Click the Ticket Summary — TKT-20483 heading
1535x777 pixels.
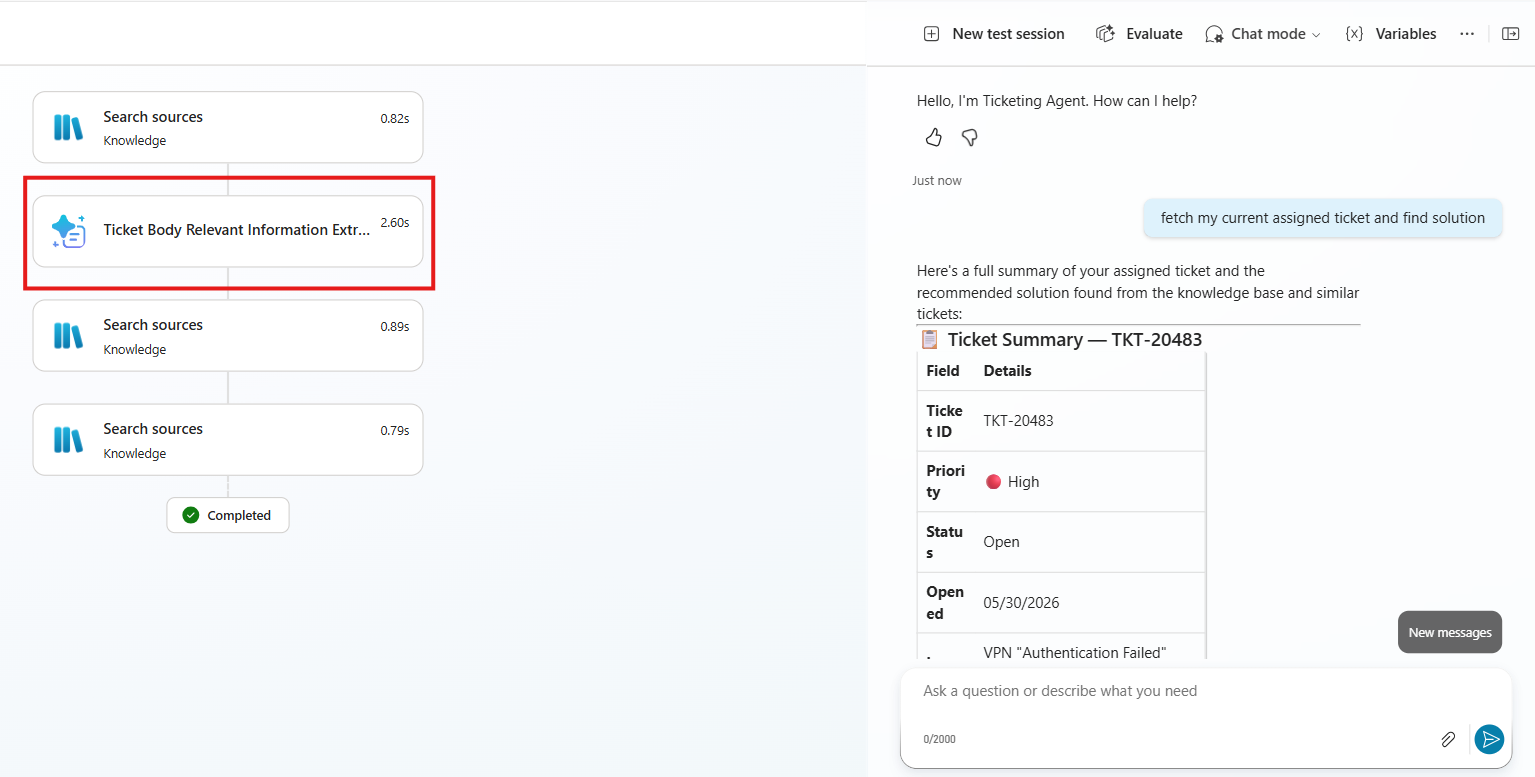[x=1075, y=339]
